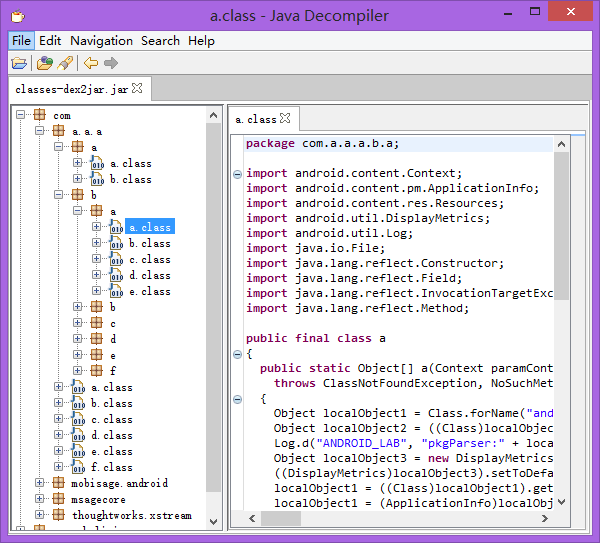Image resolution: width=600 pixels, height=543 pixels.
Task: Click the Backward yellow arrow icon
Action: coord(90,63)
